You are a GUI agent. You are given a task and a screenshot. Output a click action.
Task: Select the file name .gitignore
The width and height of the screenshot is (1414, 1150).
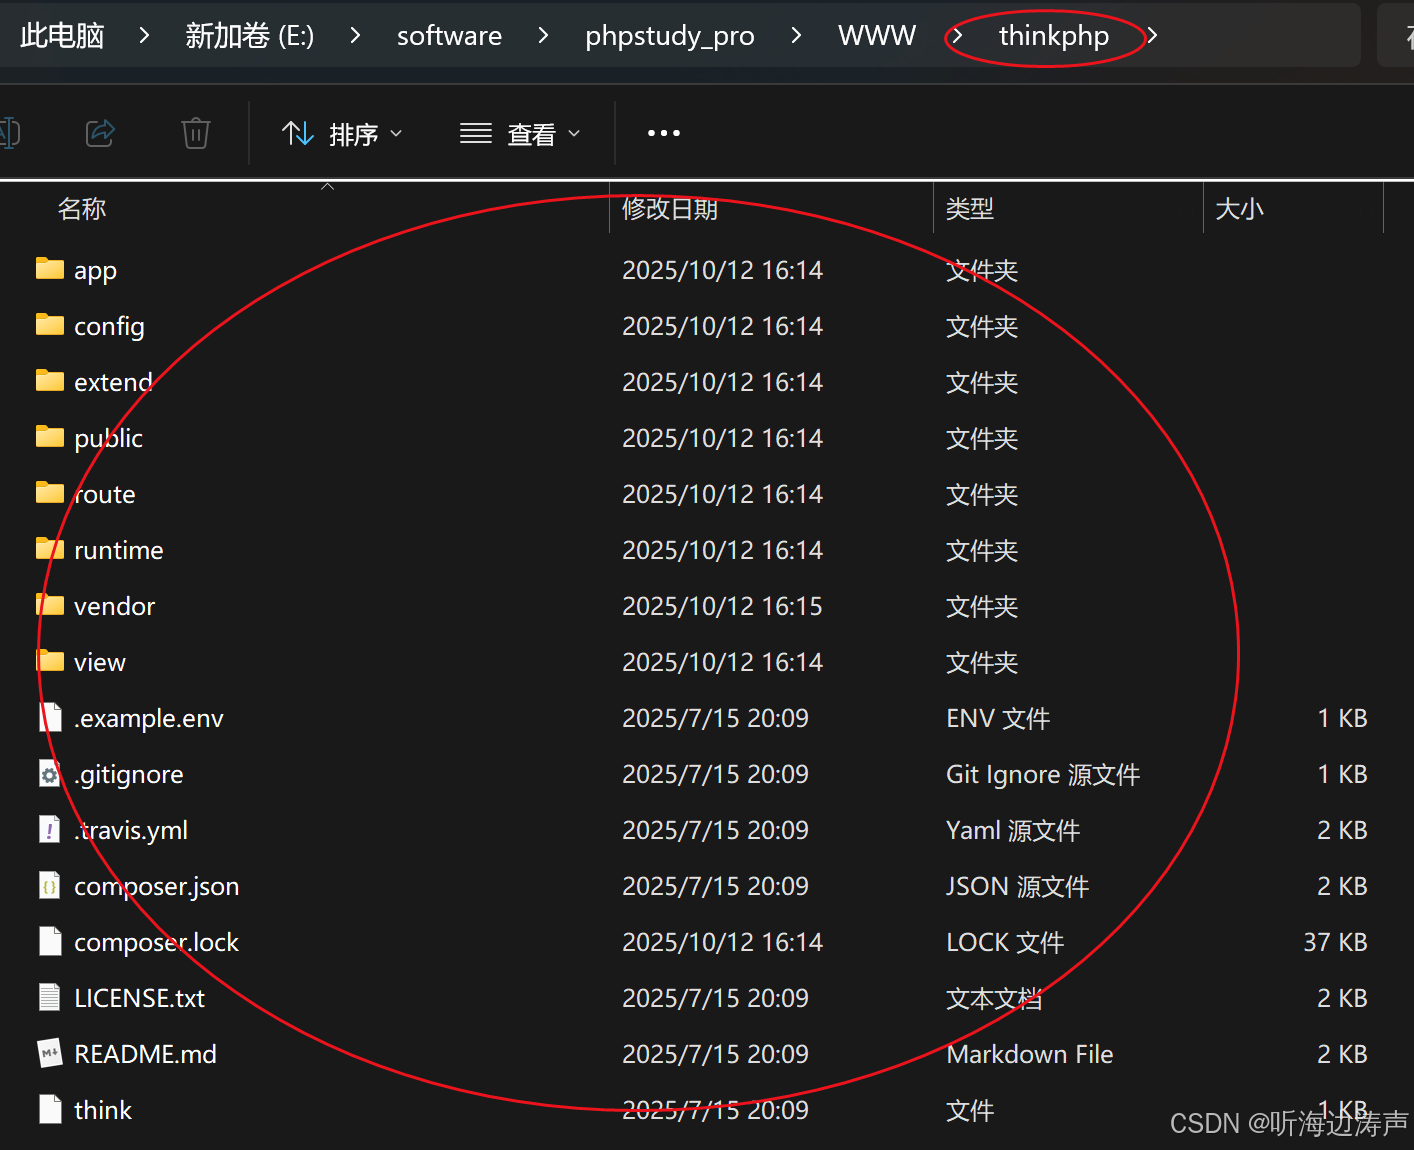(128, 774)
